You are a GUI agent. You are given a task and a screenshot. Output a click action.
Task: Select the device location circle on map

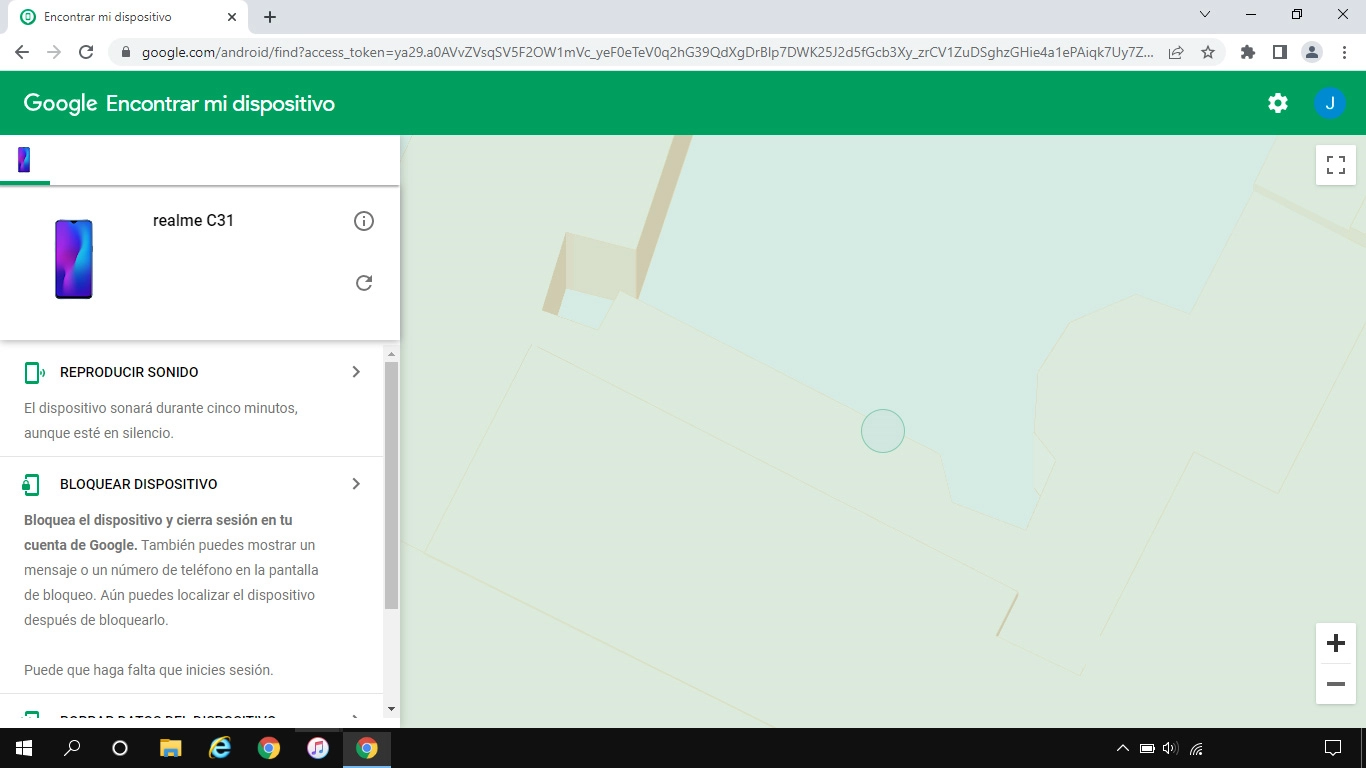[883, 430]
